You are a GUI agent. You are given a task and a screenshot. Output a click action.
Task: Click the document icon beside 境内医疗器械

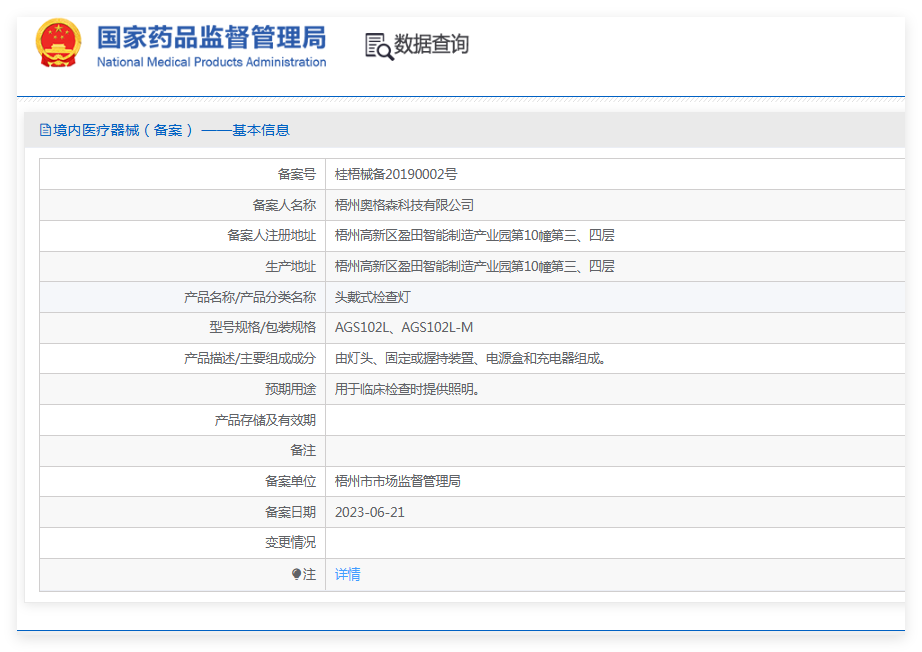[x=45, y=130]
